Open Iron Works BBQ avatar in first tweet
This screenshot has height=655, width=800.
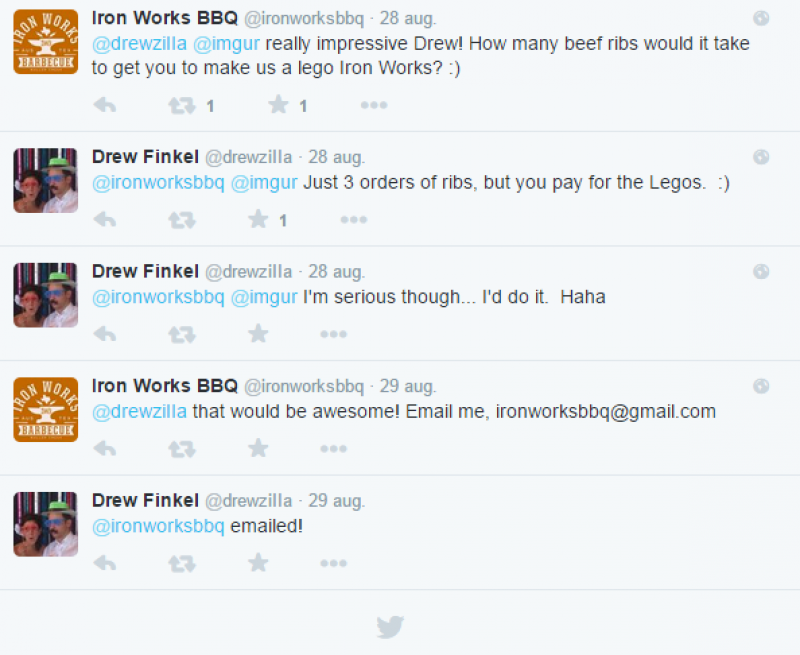45,42
